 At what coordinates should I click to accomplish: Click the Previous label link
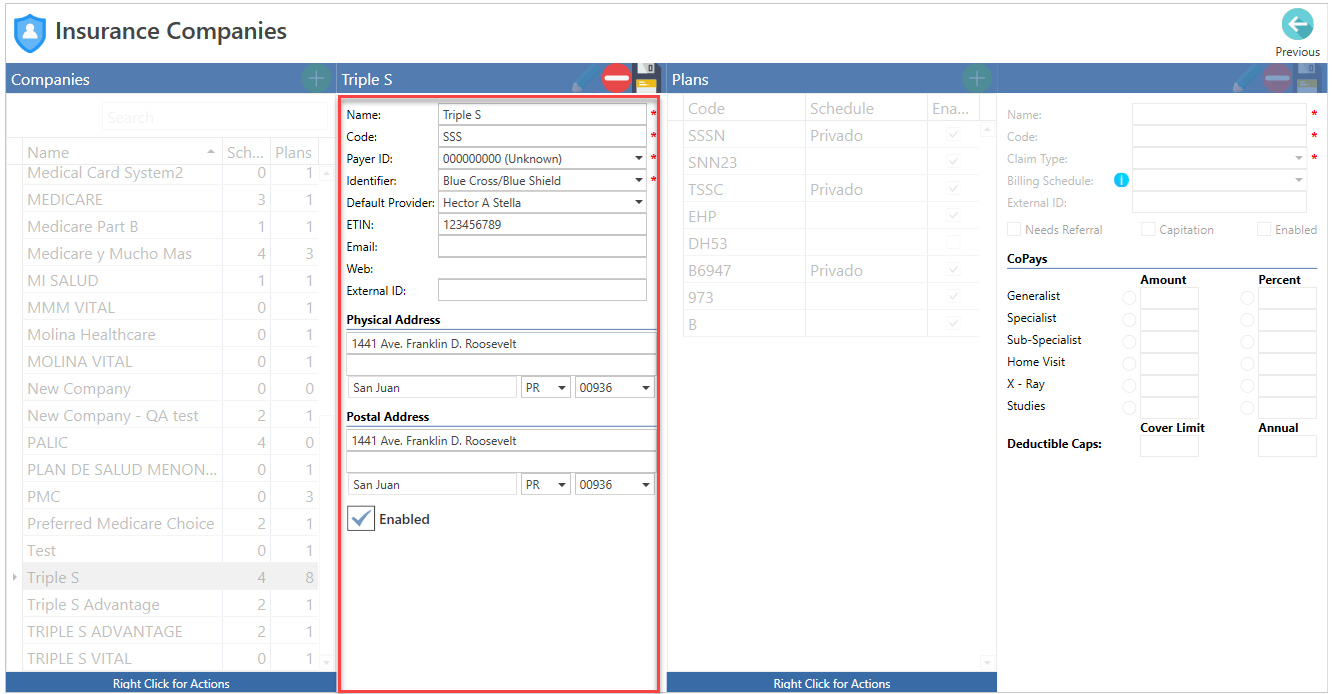pyautogui.click(x=1297, y=52)
